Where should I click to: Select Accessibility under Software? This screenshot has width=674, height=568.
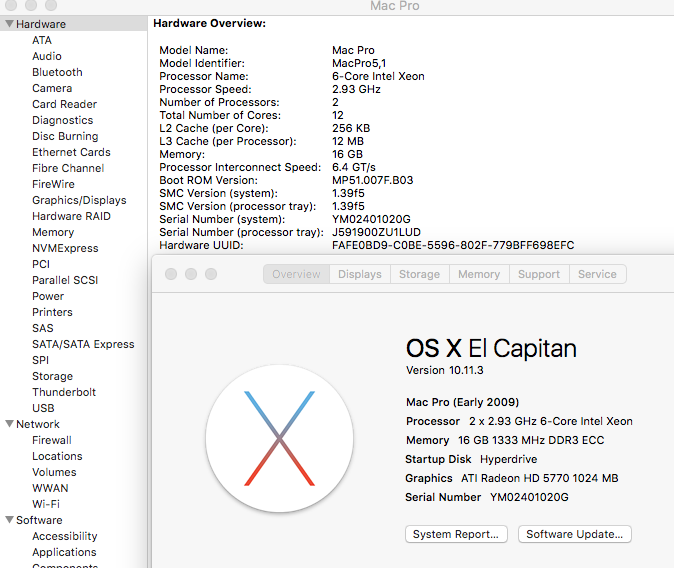coord(64,536)
